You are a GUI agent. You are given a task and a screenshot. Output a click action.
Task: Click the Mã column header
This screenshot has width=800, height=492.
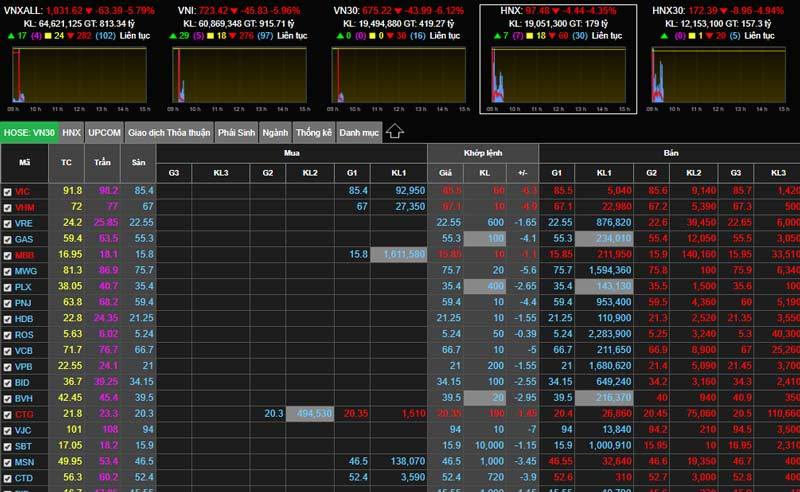click(x=24, y=162)
